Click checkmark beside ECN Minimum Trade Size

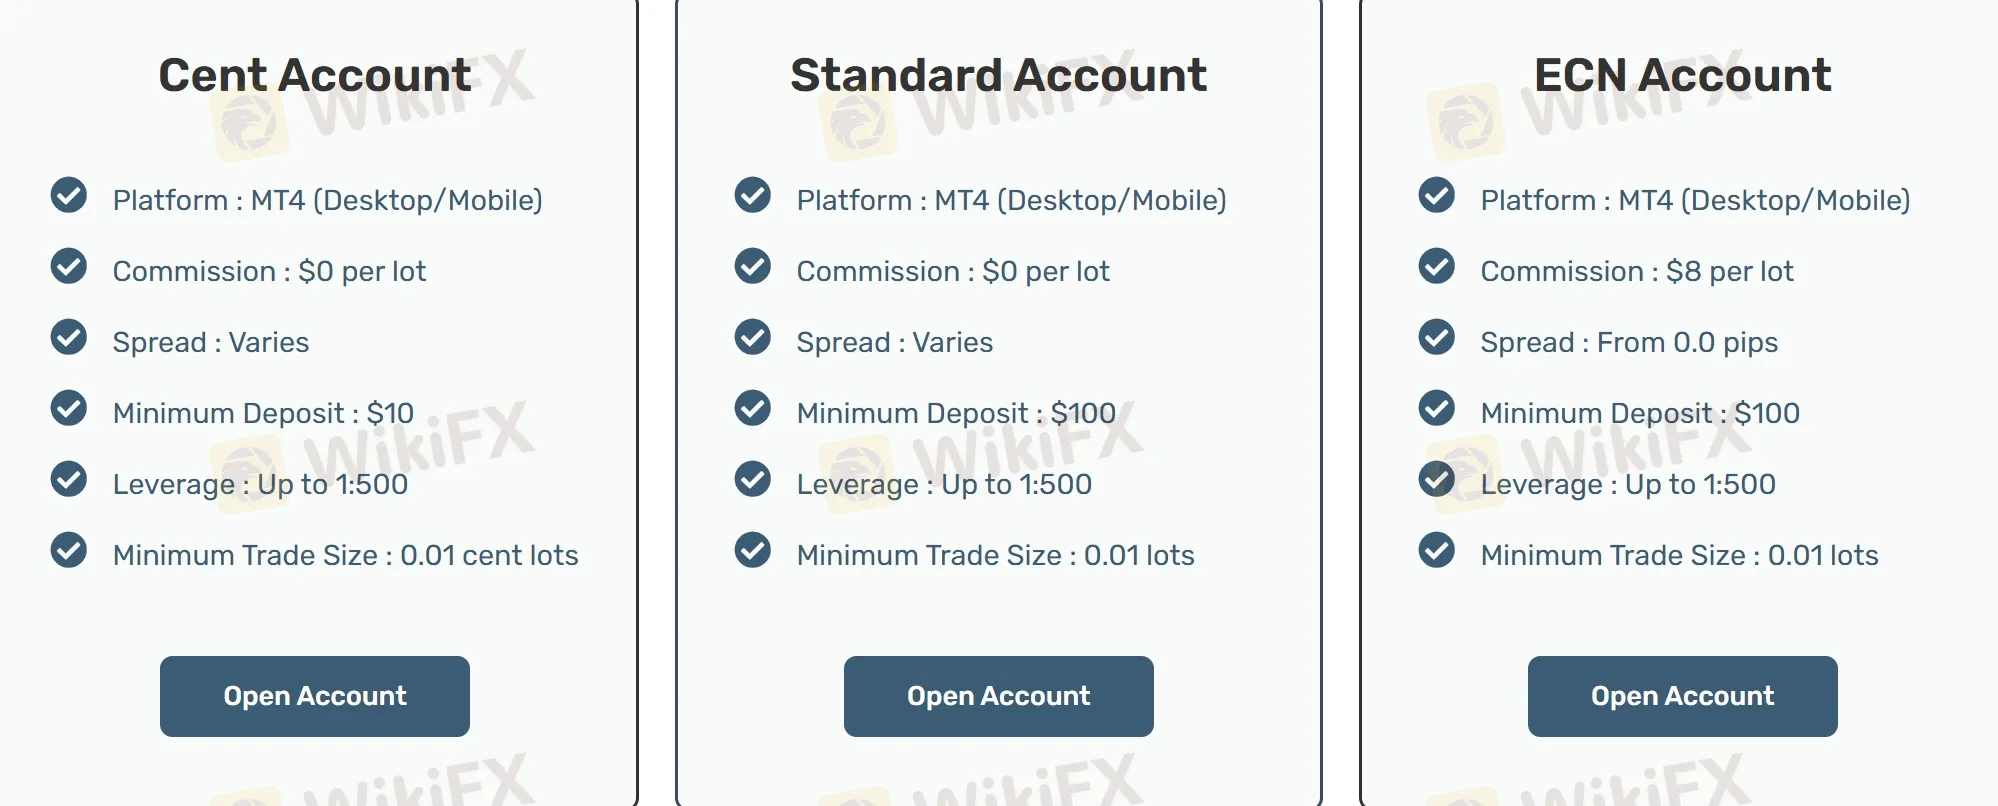click(1437, 550)
